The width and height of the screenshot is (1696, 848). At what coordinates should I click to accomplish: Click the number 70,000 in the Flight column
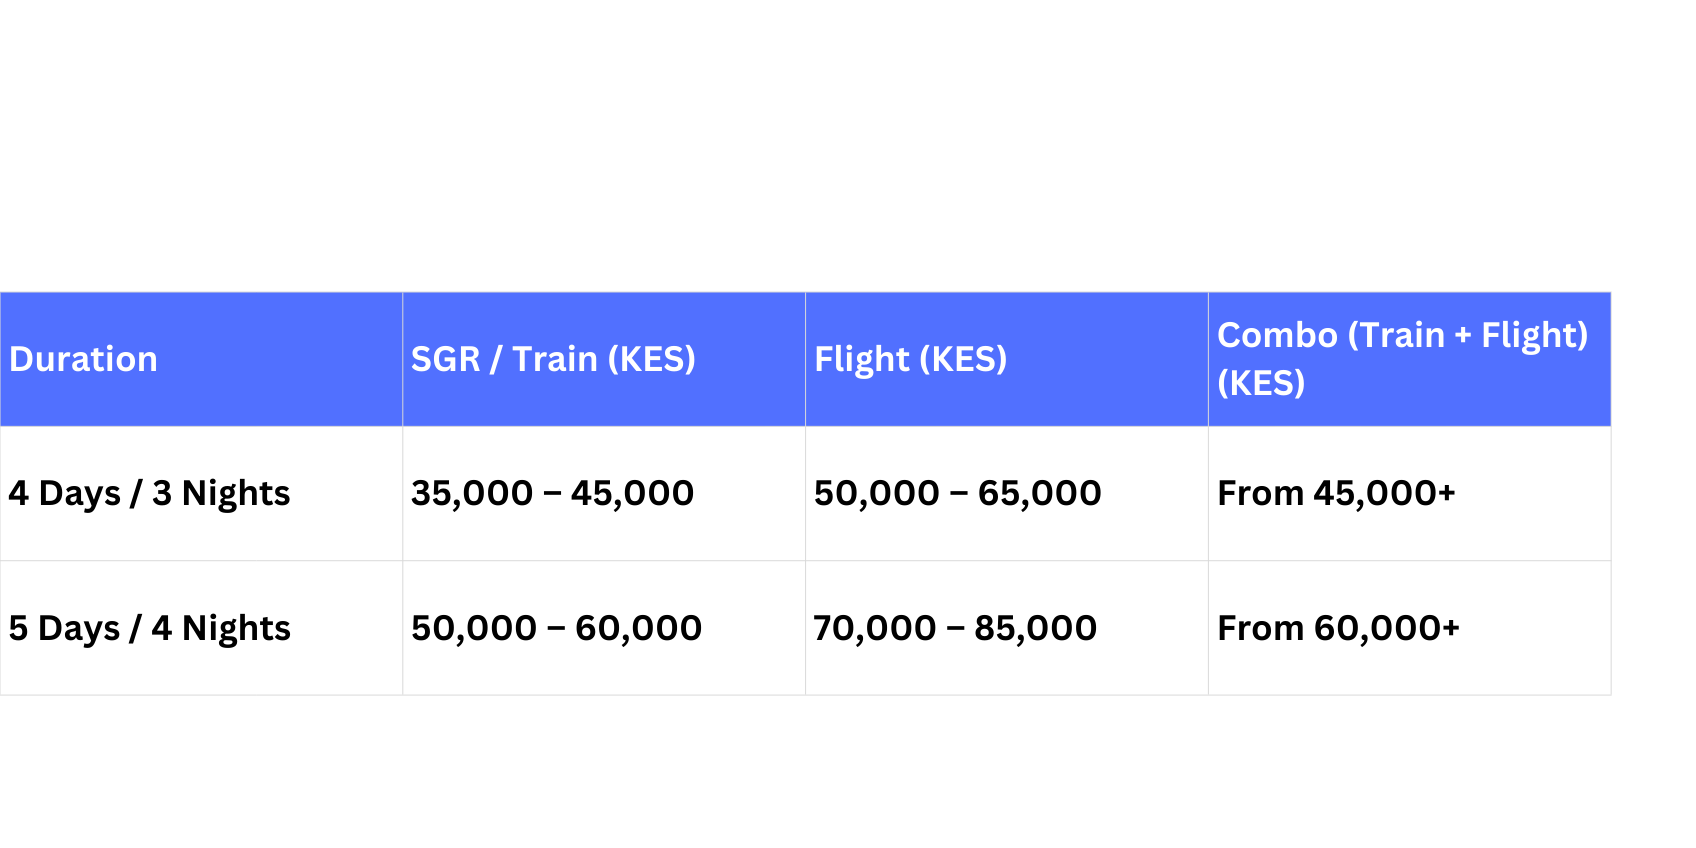coord(875,628)
